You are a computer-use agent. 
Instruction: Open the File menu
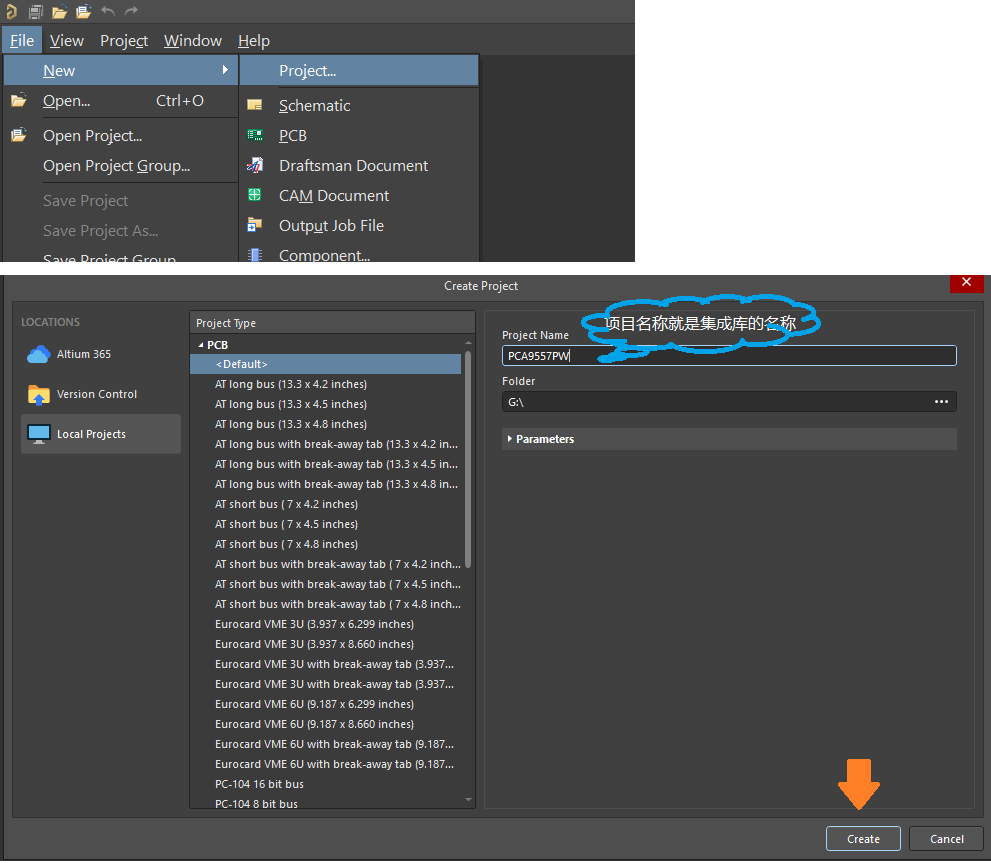point(22,40)
